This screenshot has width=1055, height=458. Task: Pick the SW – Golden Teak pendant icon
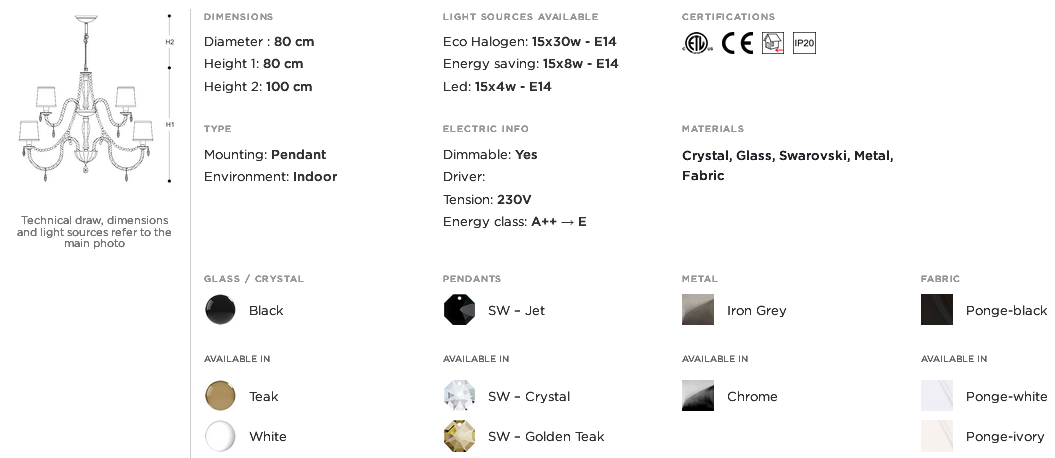point(459,436)
